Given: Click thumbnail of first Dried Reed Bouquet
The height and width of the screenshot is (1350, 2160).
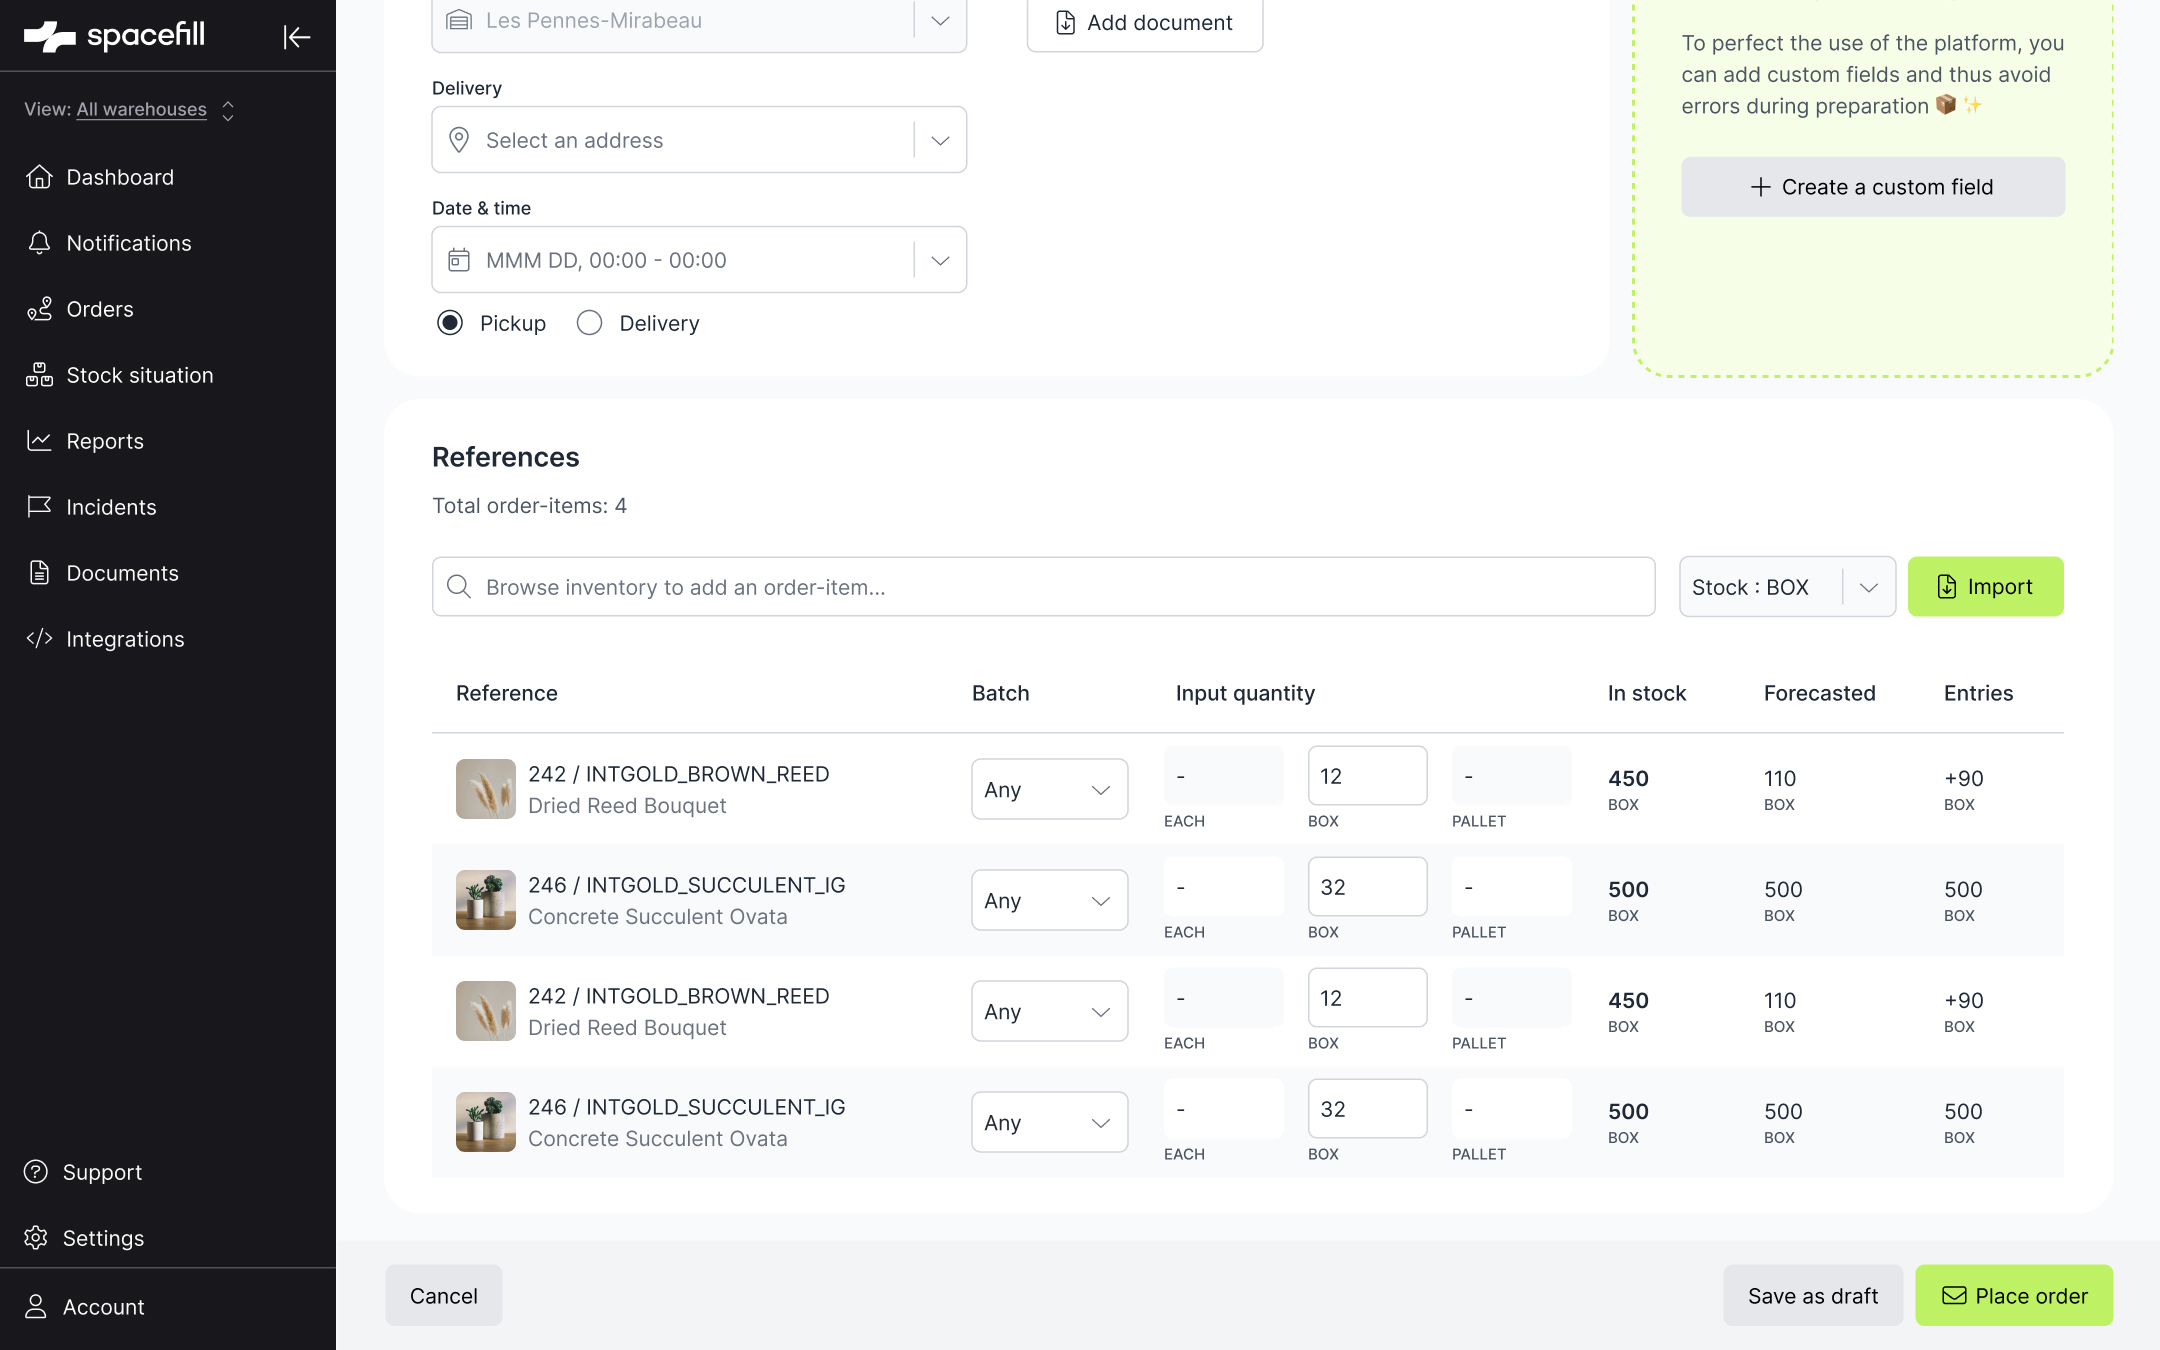Looking at the screenshot, I should point(486,789).
